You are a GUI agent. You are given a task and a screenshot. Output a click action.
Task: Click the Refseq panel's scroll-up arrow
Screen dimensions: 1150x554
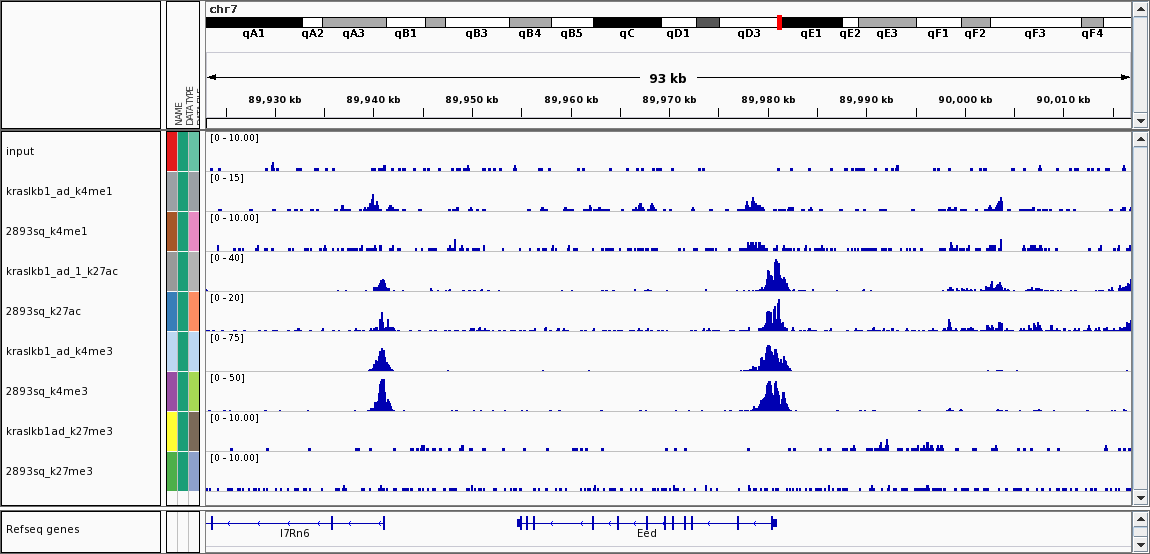tap(1141, 519)
